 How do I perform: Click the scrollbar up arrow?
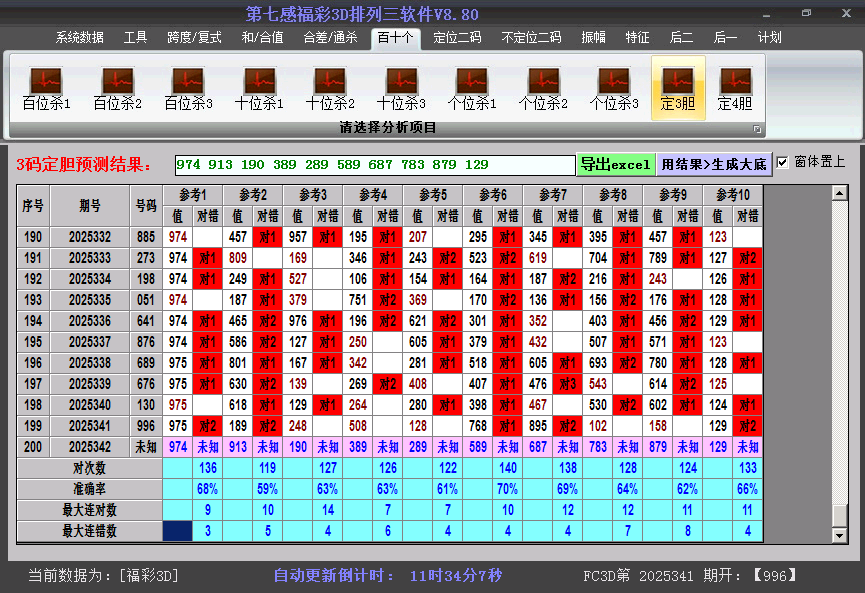[840, 193]
